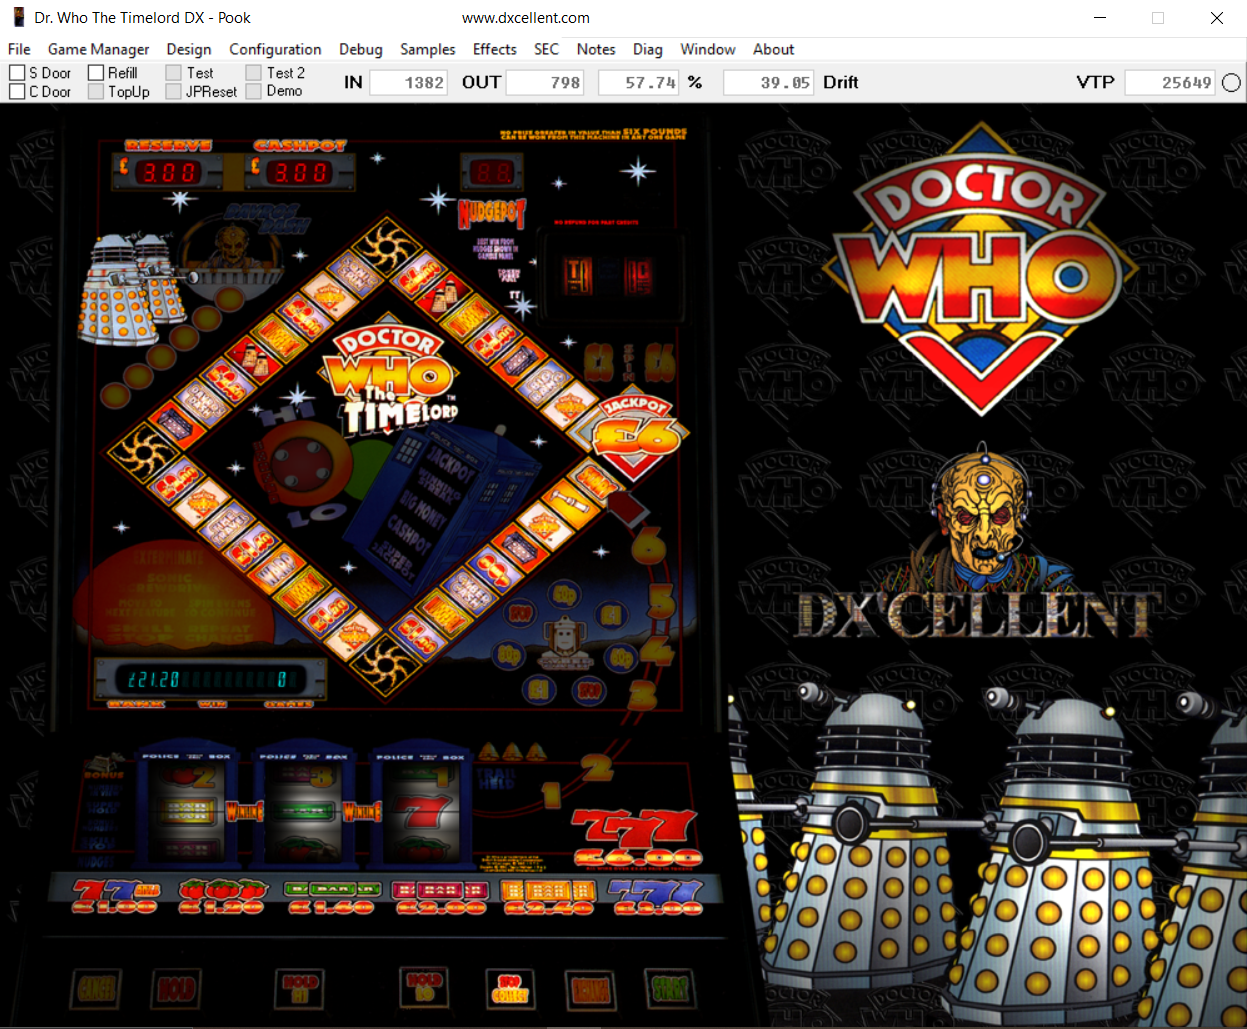Check the C Door checkbox

click(17, 92)
